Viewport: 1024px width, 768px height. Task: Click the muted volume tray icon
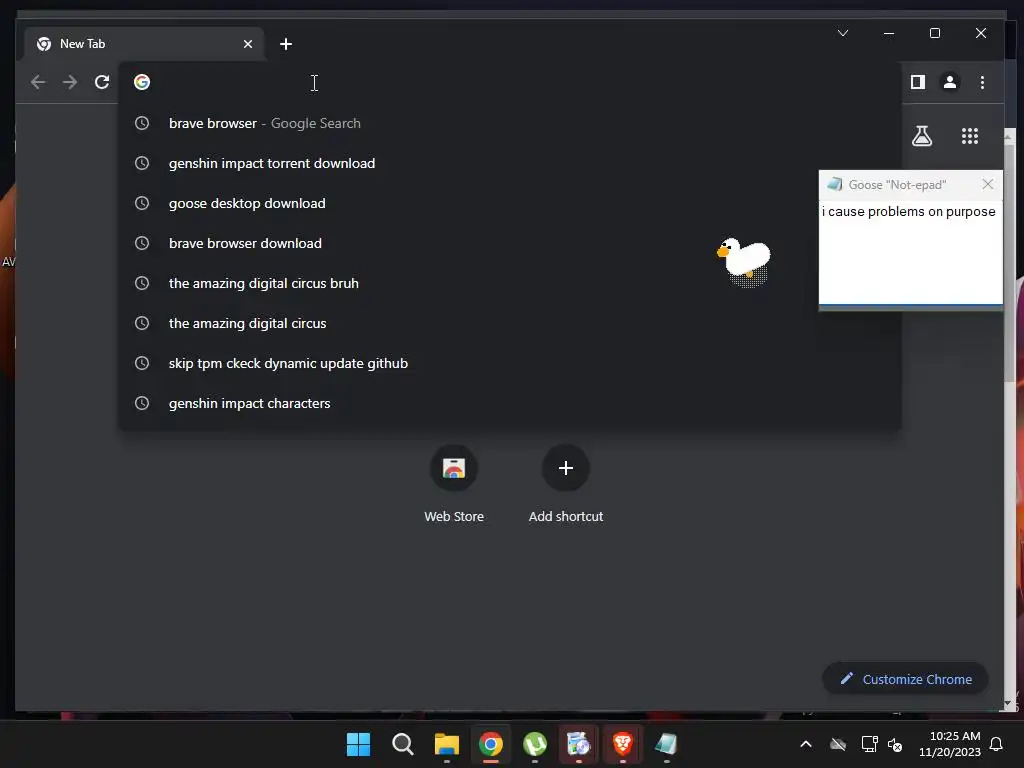(895, 744)
